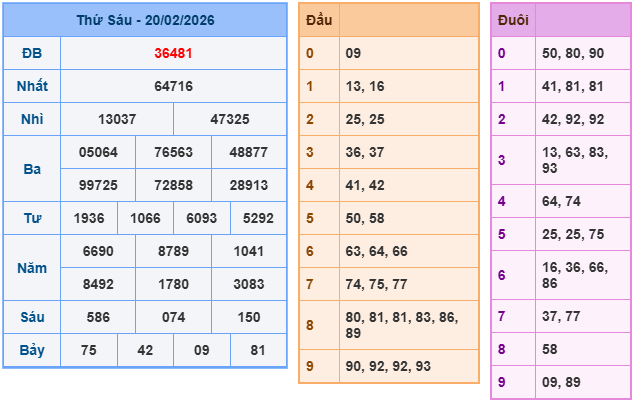
Task: Click the first prize number 64716
Action: coord(174,87)
